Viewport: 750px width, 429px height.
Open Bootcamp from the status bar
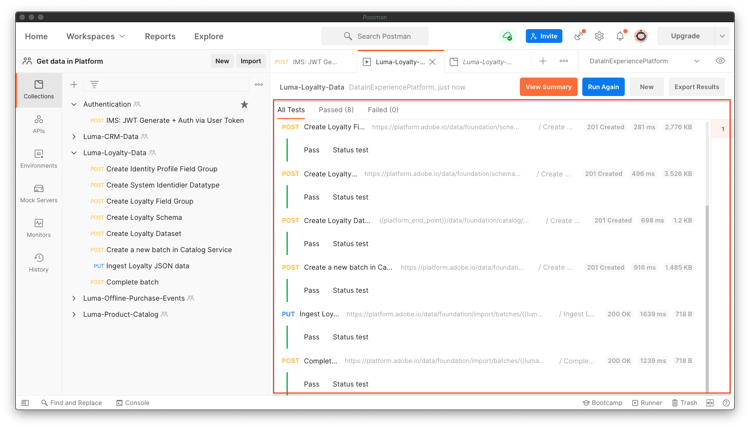[x=602, y=403]
